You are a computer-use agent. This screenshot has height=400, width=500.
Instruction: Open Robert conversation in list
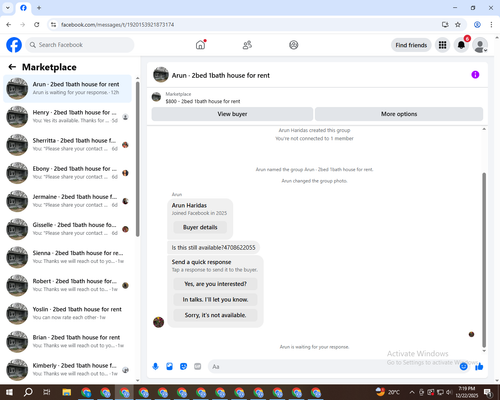click(x=67, y=285)
